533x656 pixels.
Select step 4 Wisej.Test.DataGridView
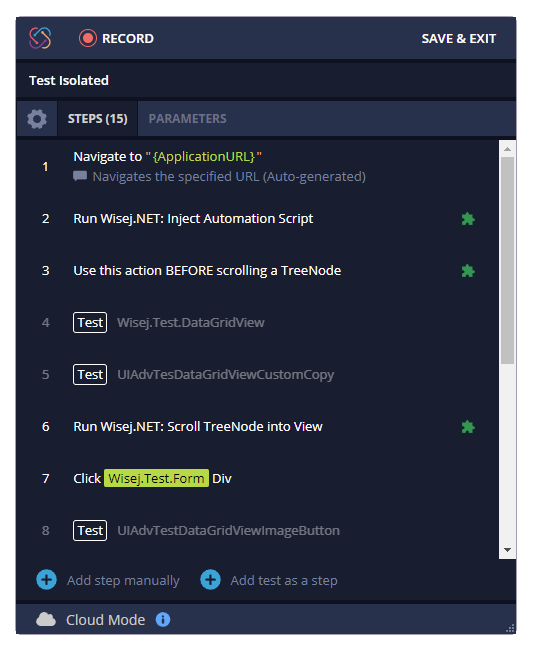pos(257,323)
